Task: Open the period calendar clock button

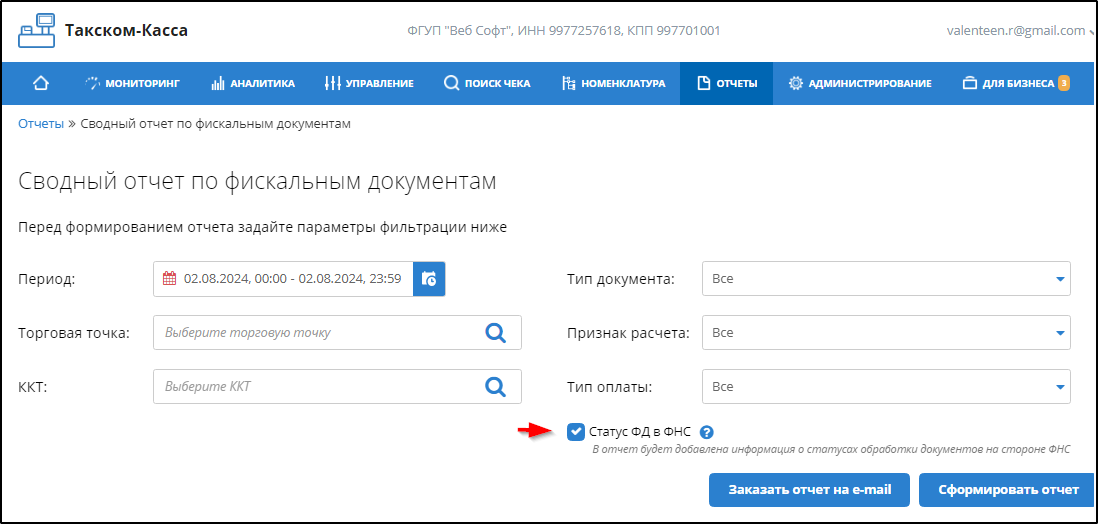Action: 429,279
